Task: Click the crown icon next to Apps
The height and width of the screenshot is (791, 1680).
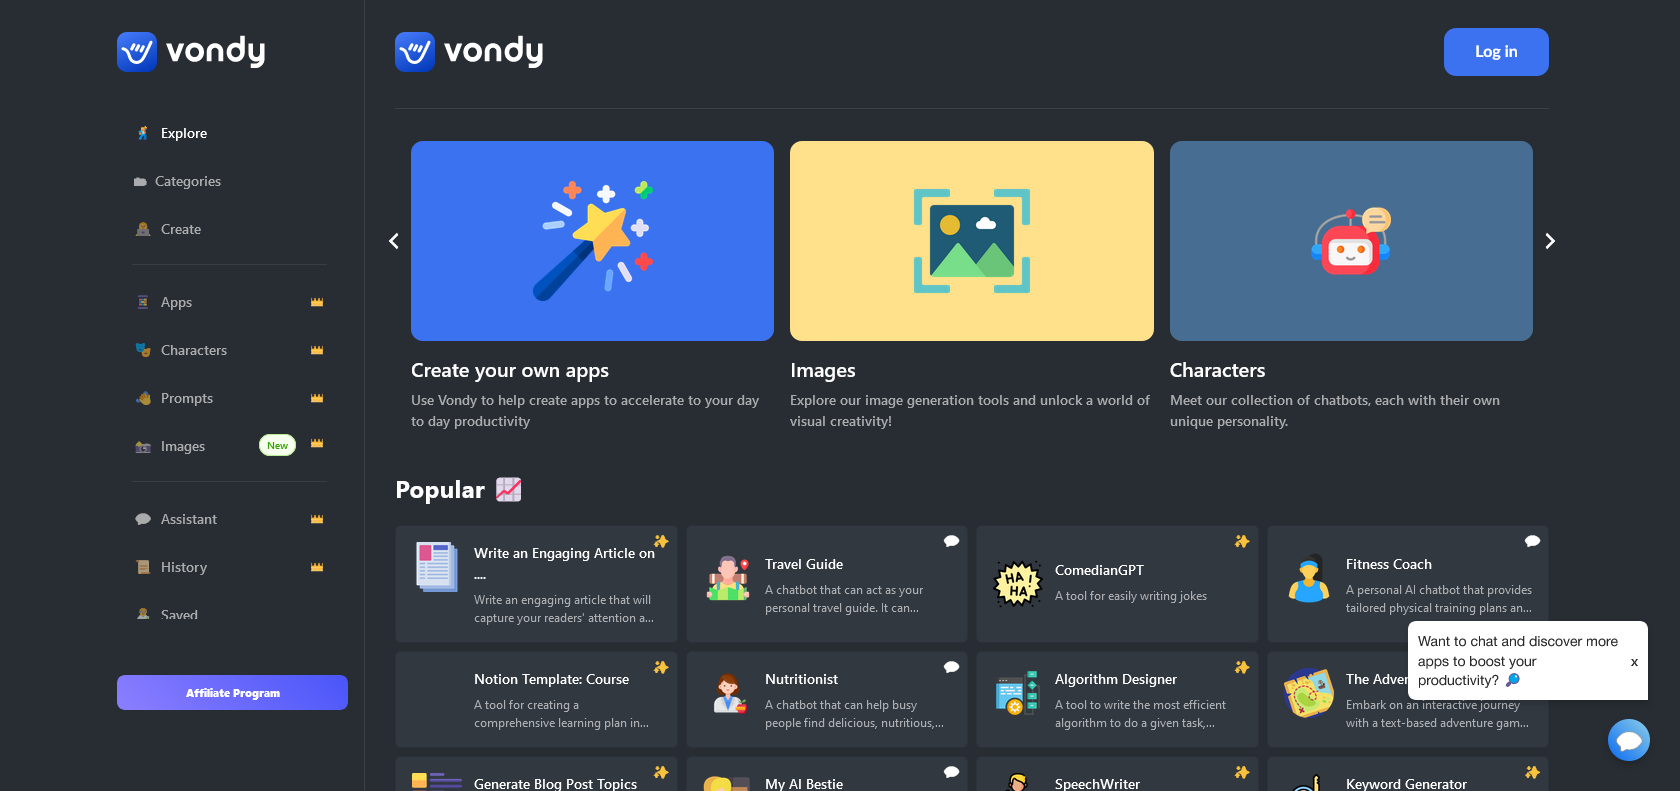Action: (x=317, y=302)
